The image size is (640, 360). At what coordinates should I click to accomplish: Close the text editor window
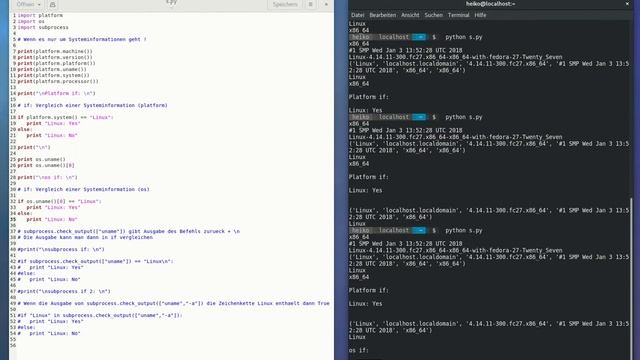(326, 4)
